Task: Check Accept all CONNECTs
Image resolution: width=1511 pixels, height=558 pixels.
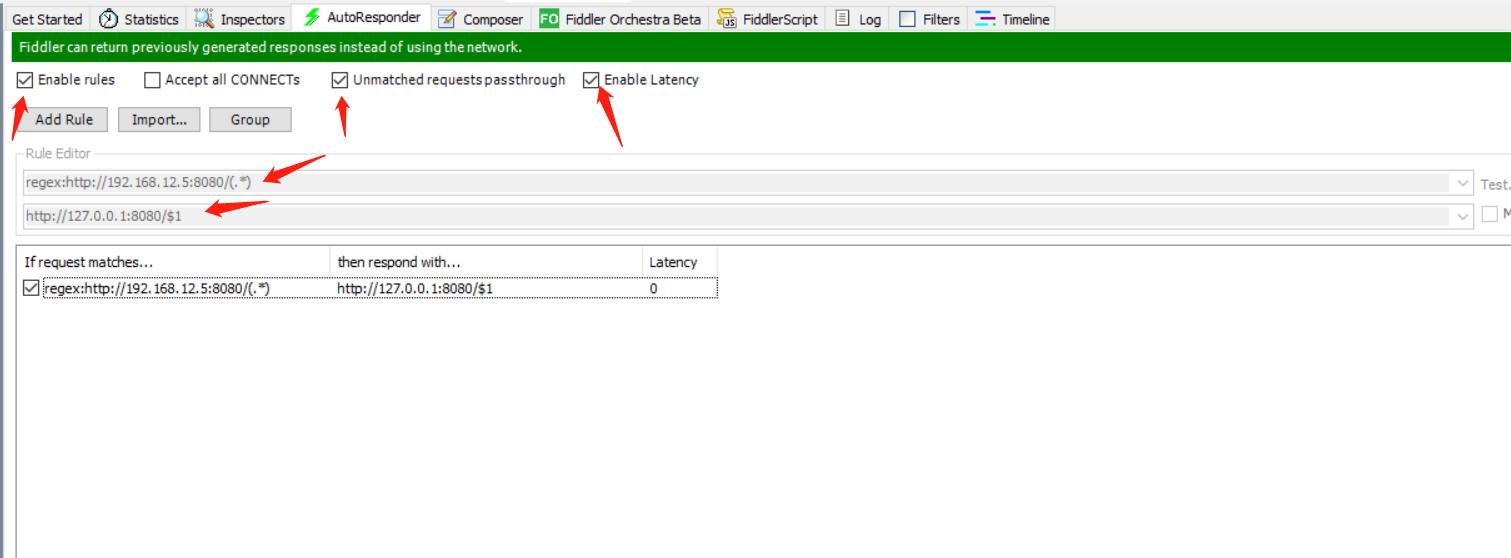Action: coord(152,80)
